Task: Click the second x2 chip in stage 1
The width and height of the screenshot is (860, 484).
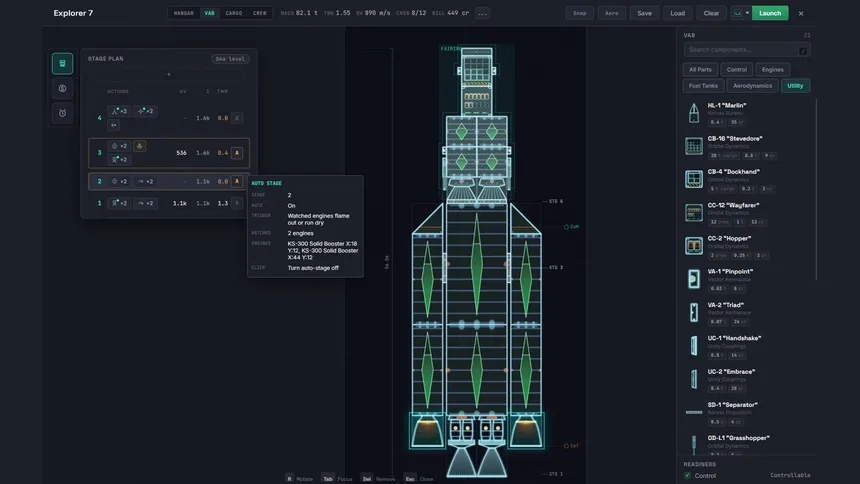Action: coord(145,203)
